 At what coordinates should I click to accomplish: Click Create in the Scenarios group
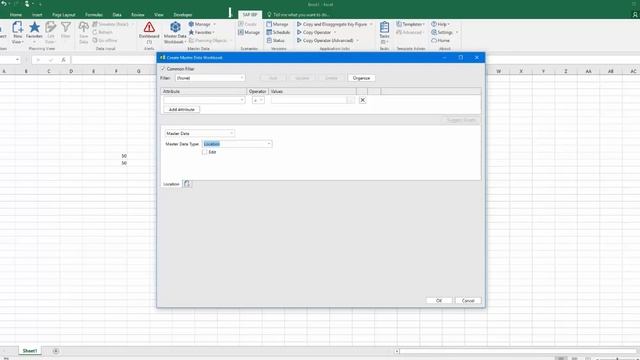tap(247, 24)
